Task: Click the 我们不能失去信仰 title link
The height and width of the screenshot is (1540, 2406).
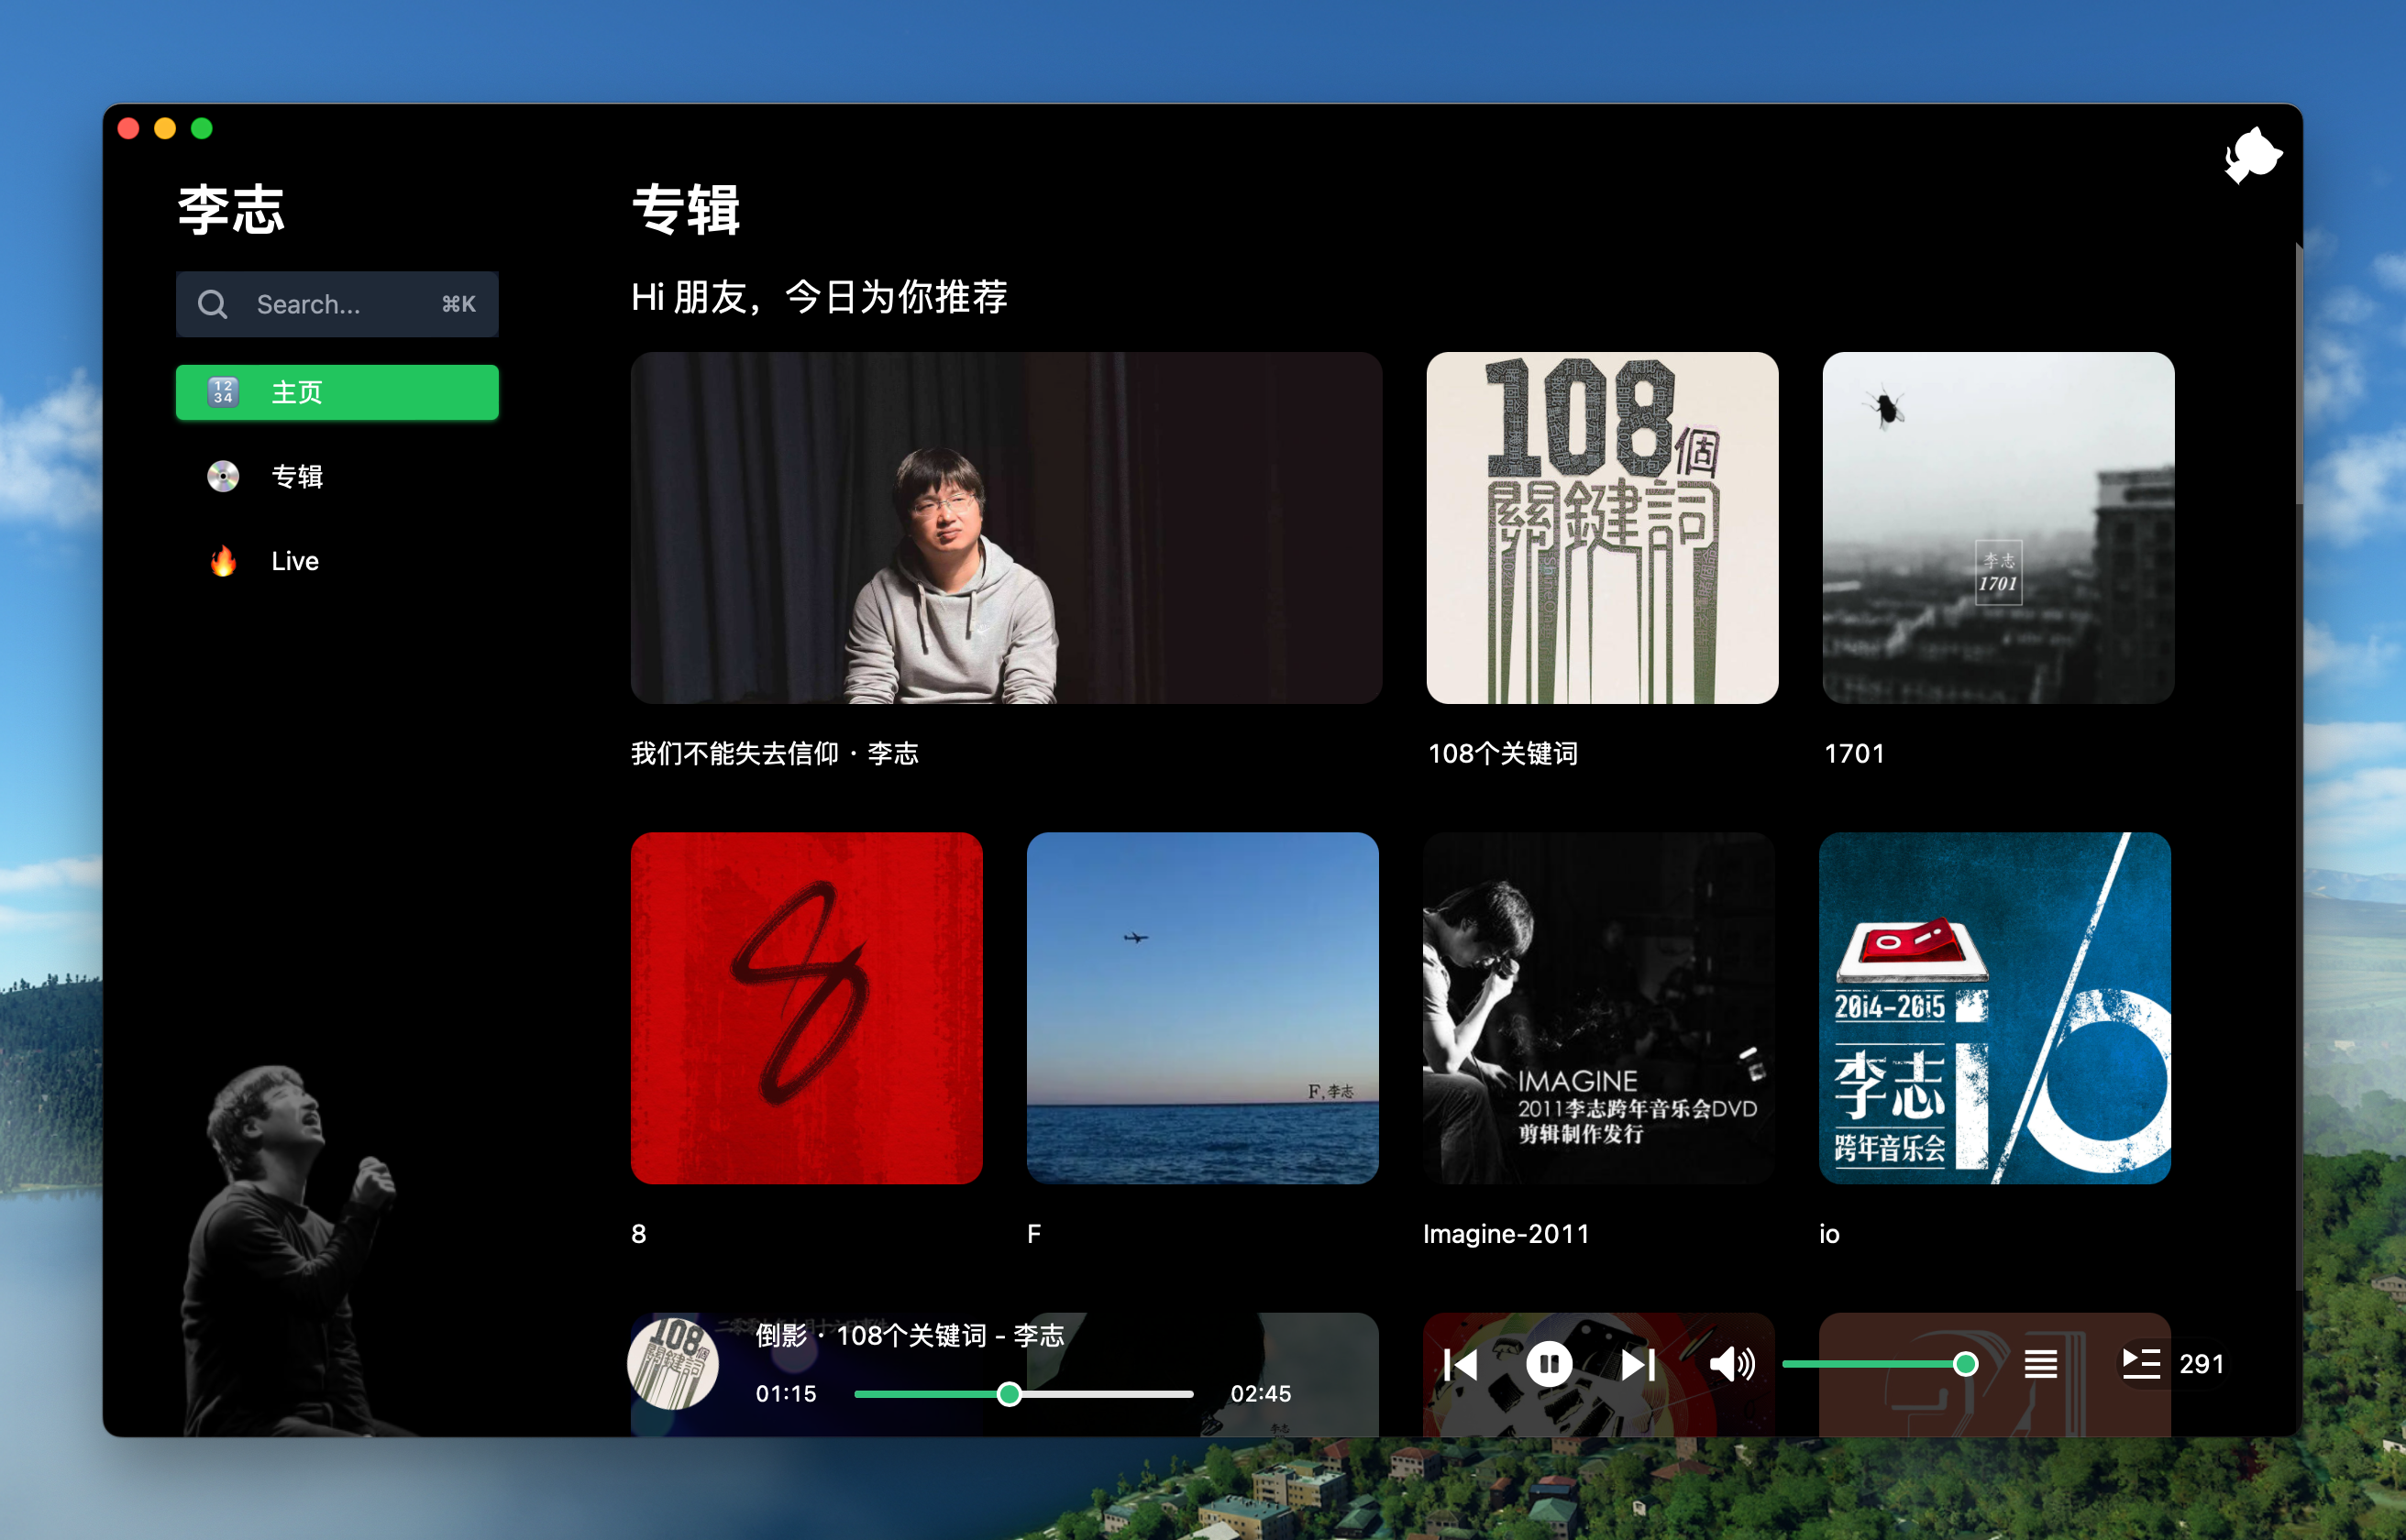Action: 774,754
